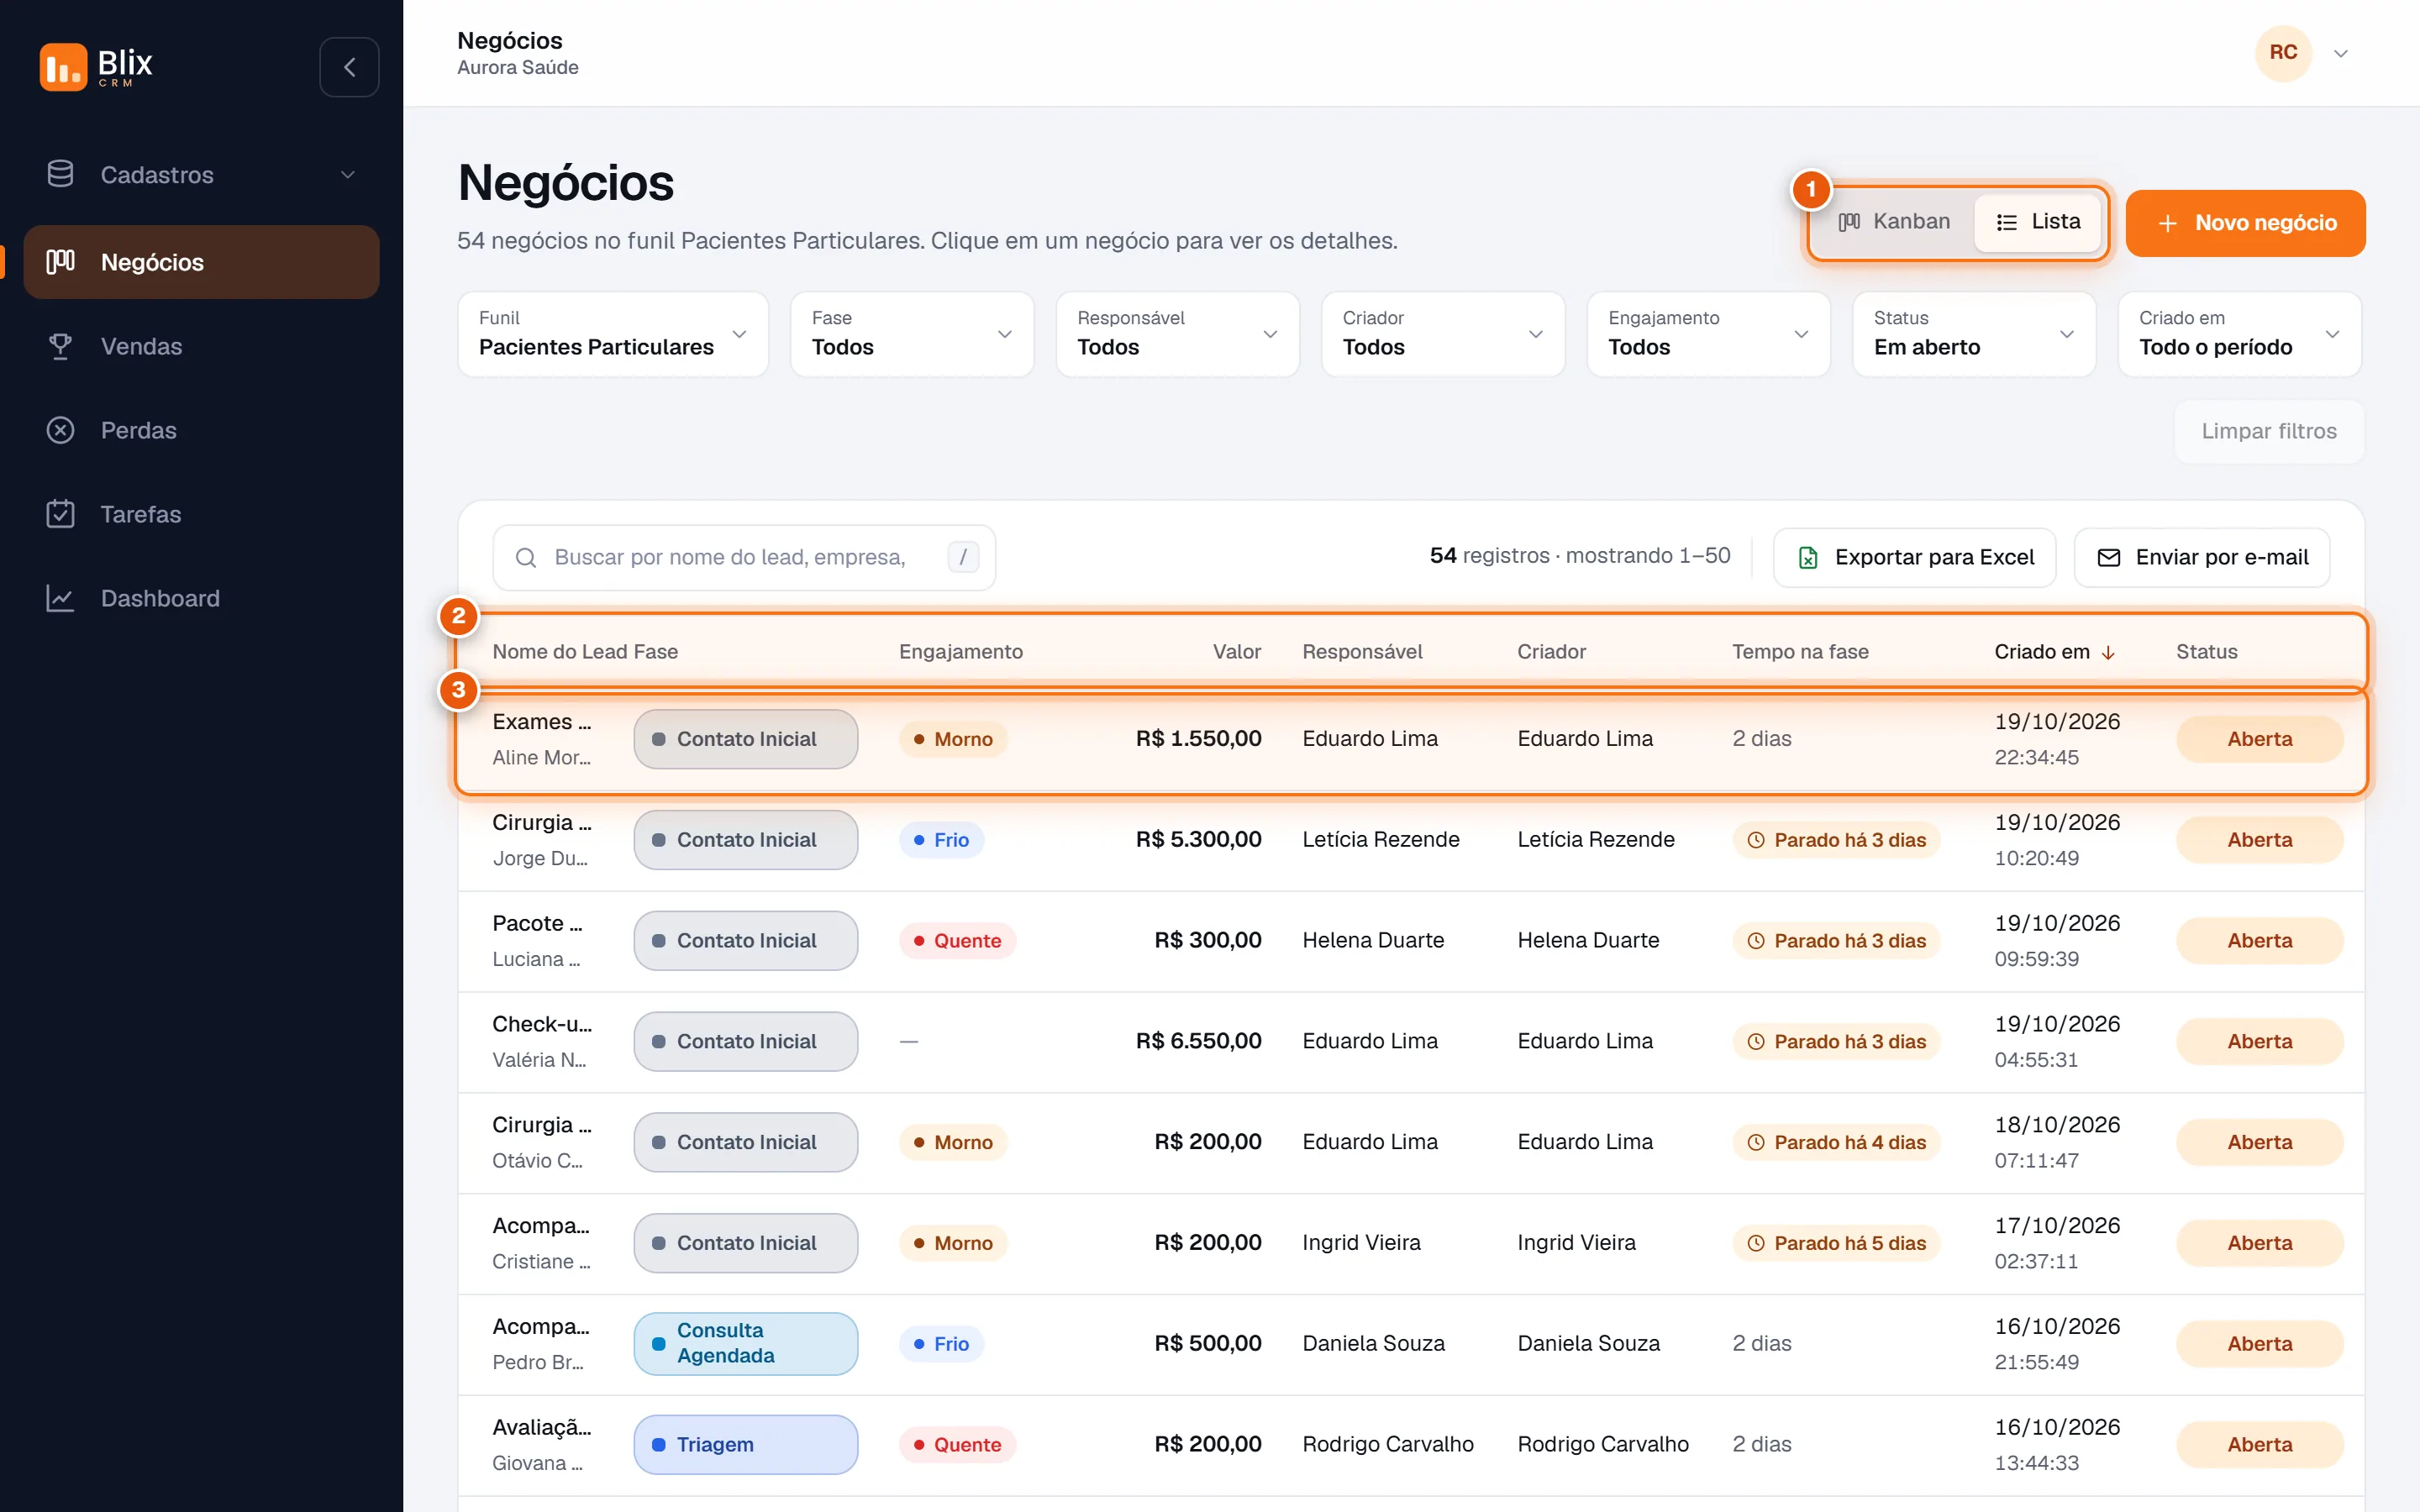Click the Excel file icon
2420x1512 pixels.
point(1808,557)
